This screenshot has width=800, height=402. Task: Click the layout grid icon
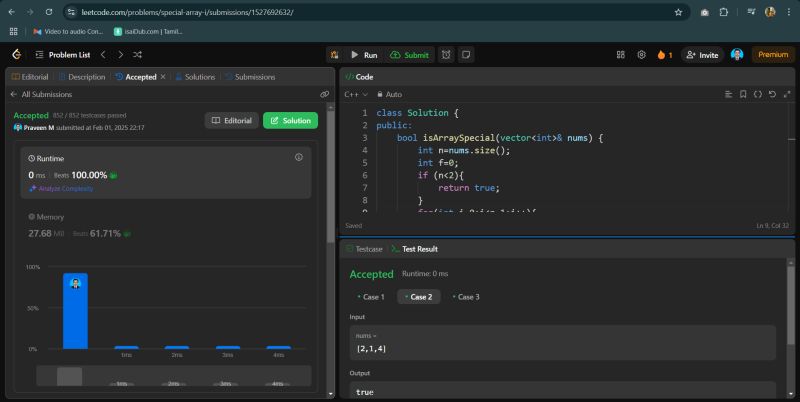pyautogui.click(x=620, y=55)
